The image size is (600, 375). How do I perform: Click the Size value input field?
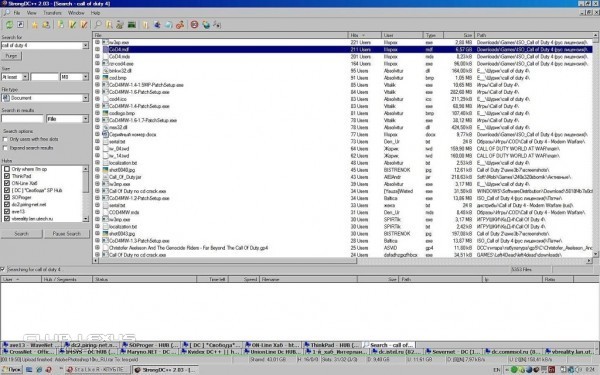click(44, 77)
